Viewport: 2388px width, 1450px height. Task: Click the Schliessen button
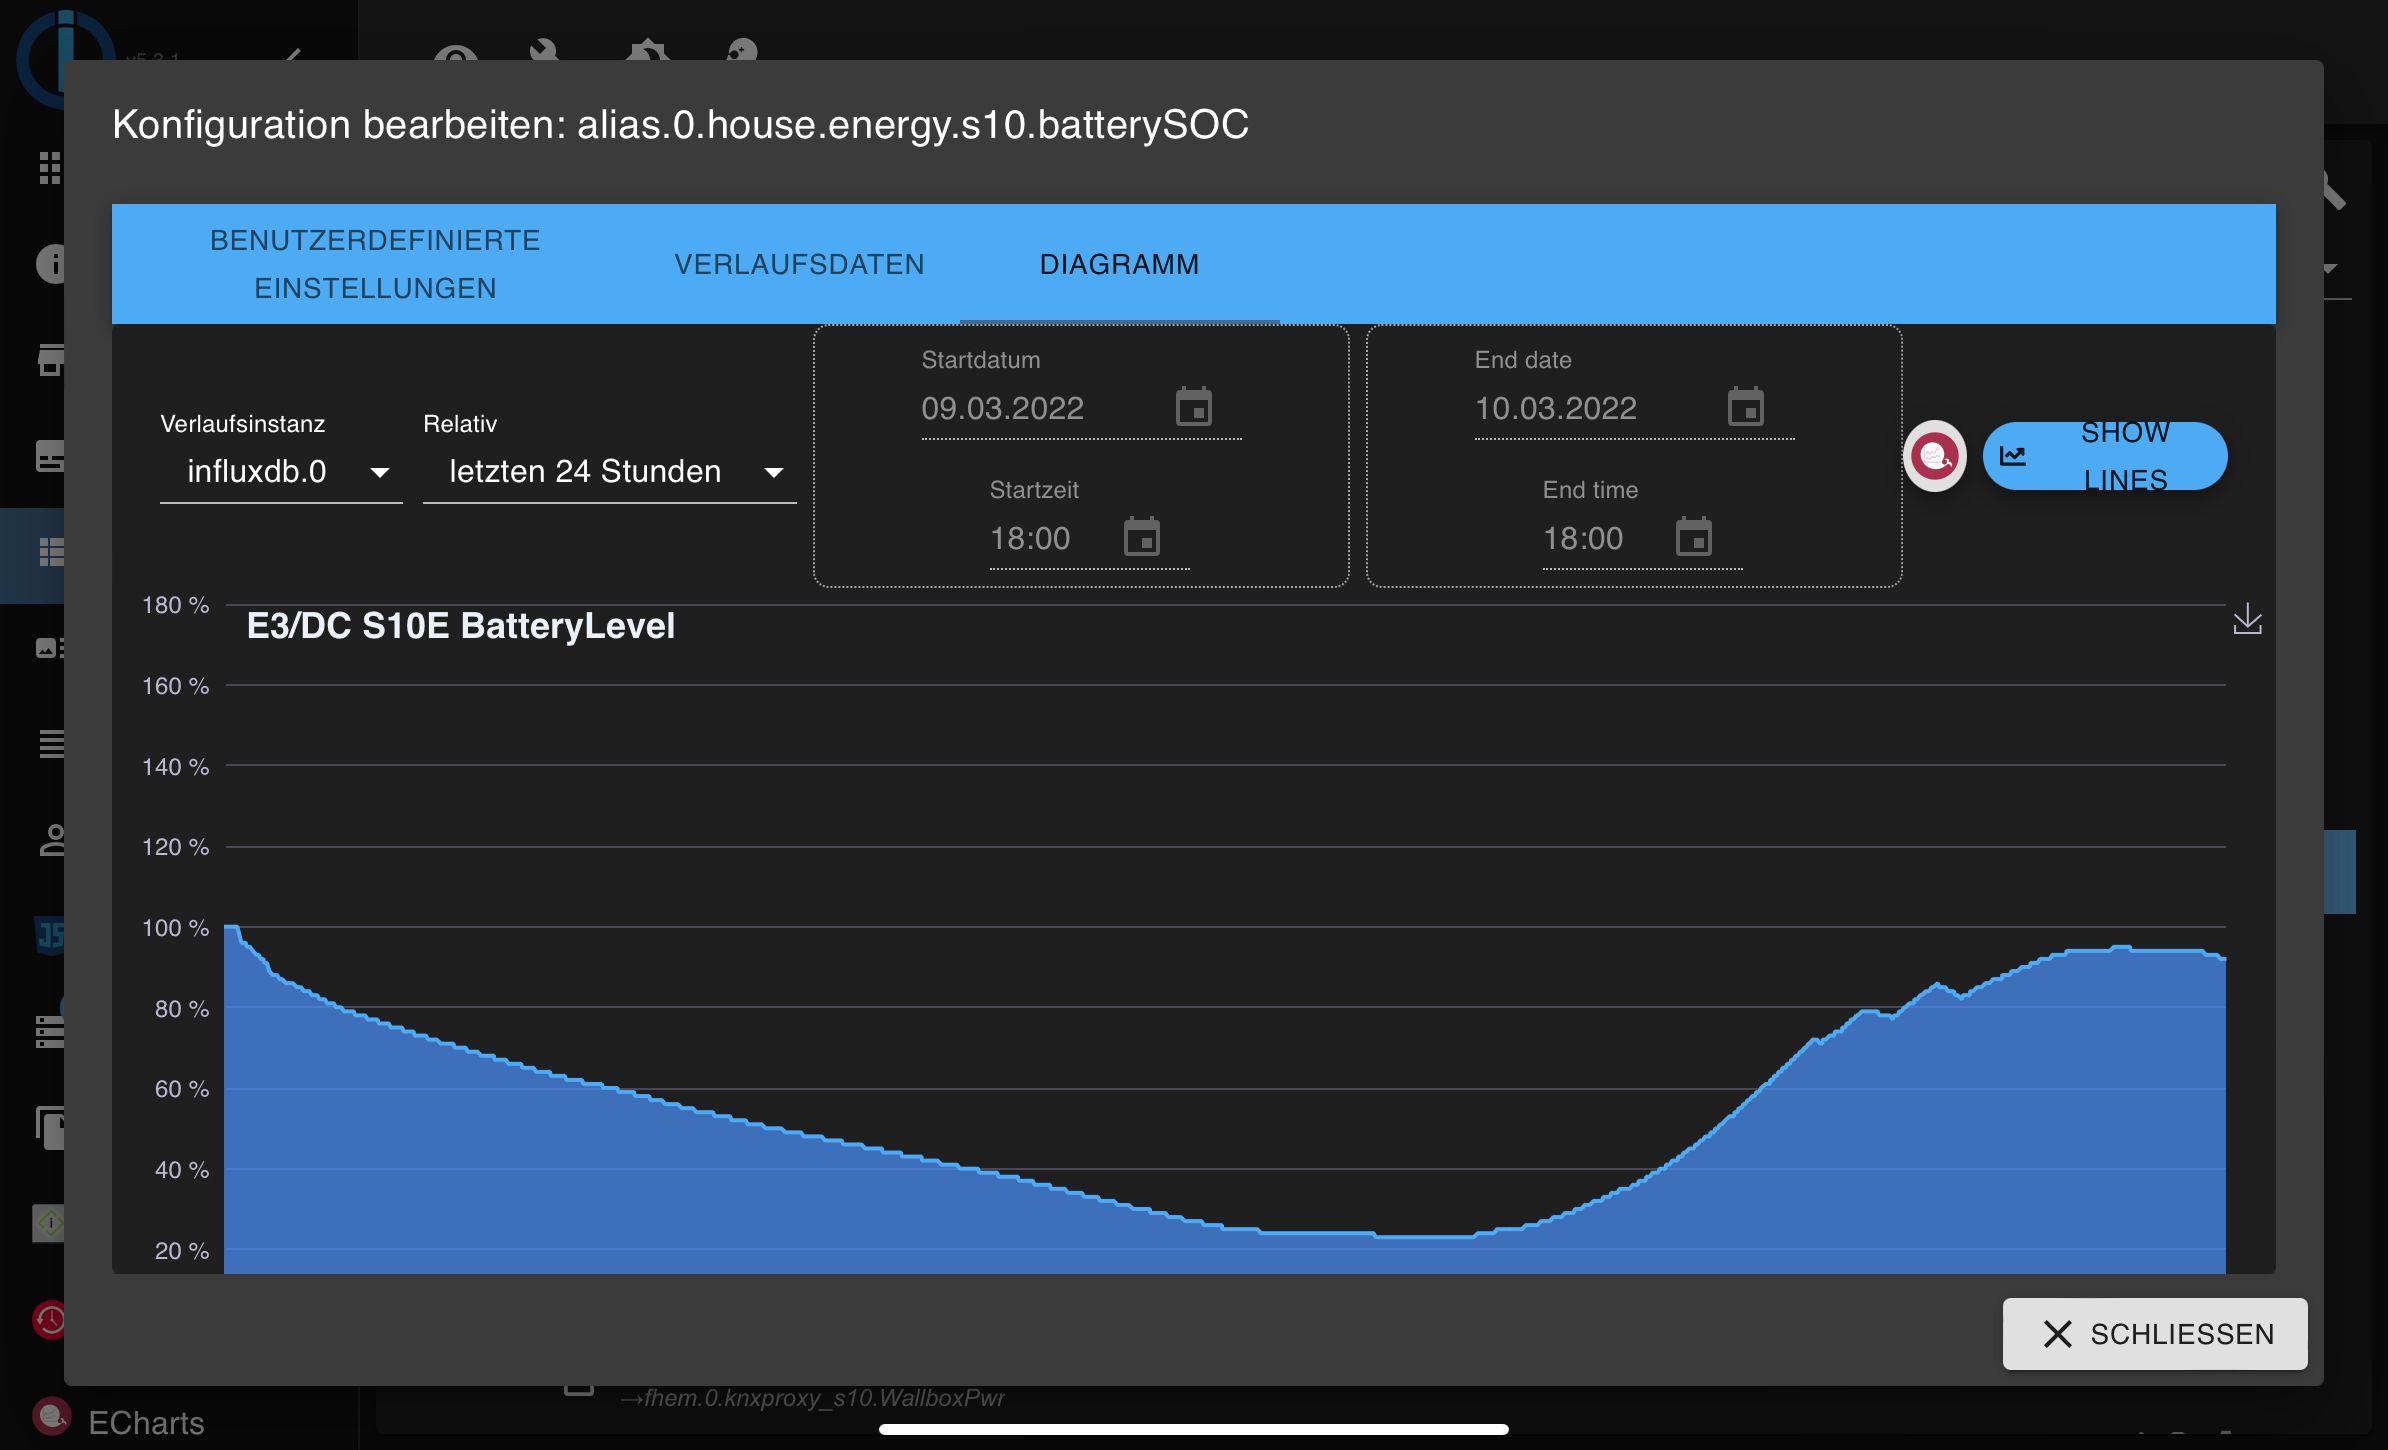point(2155,1334)
